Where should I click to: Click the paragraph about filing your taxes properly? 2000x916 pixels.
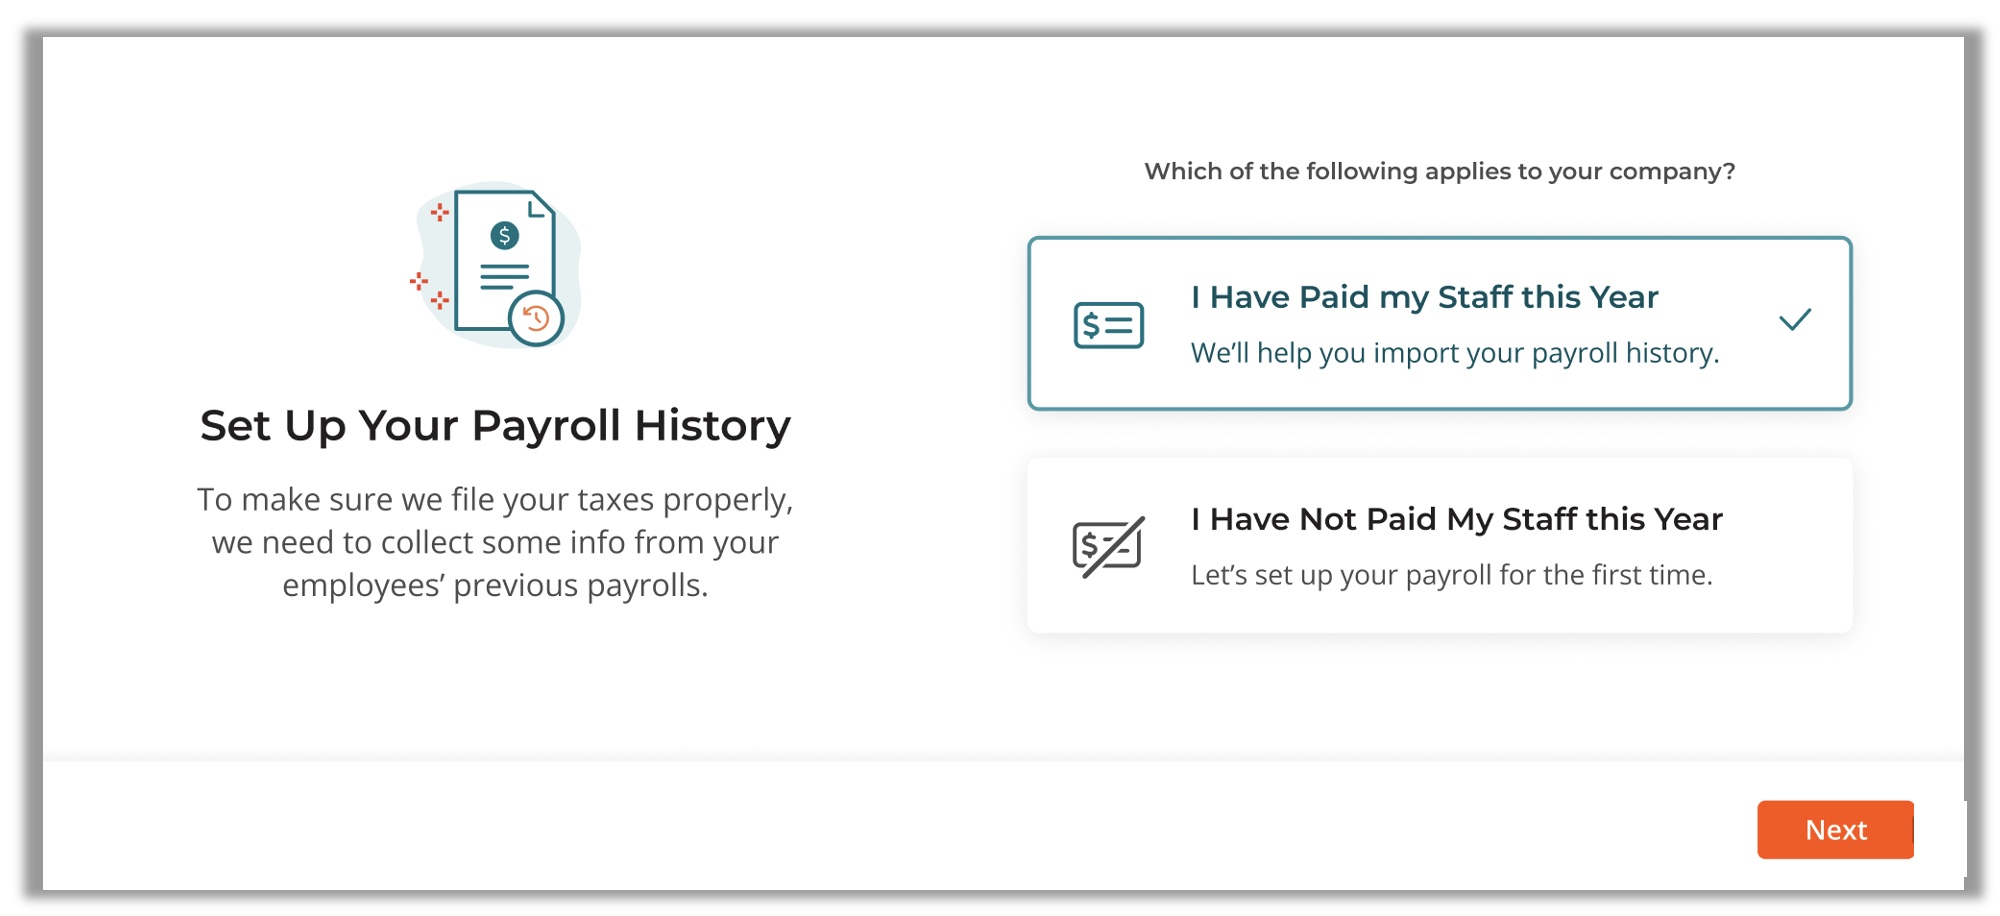coord(495,542)
